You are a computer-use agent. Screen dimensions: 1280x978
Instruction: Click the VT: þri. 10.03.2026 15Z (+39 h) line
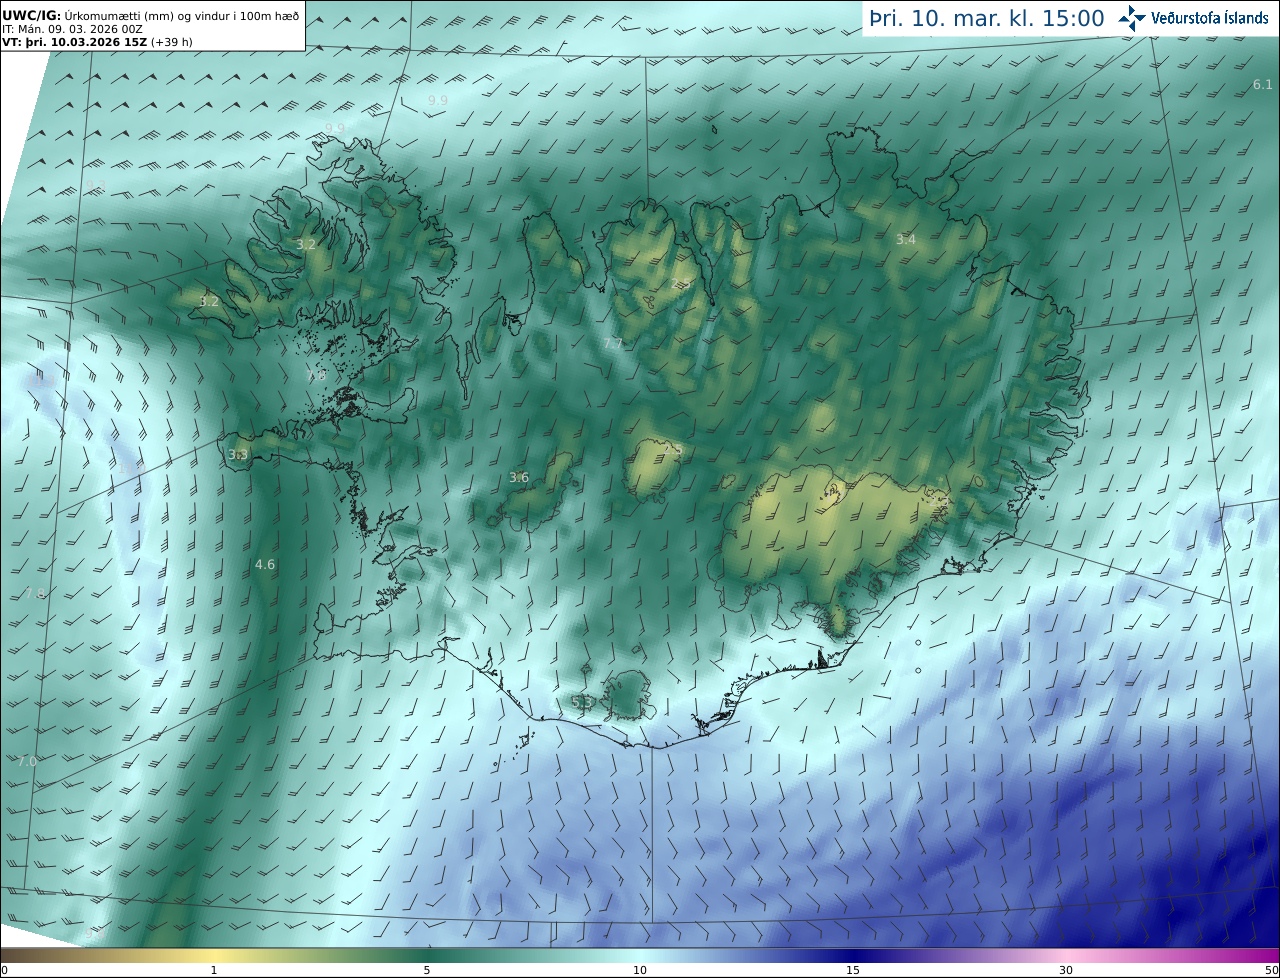click(x=97, y=42)
